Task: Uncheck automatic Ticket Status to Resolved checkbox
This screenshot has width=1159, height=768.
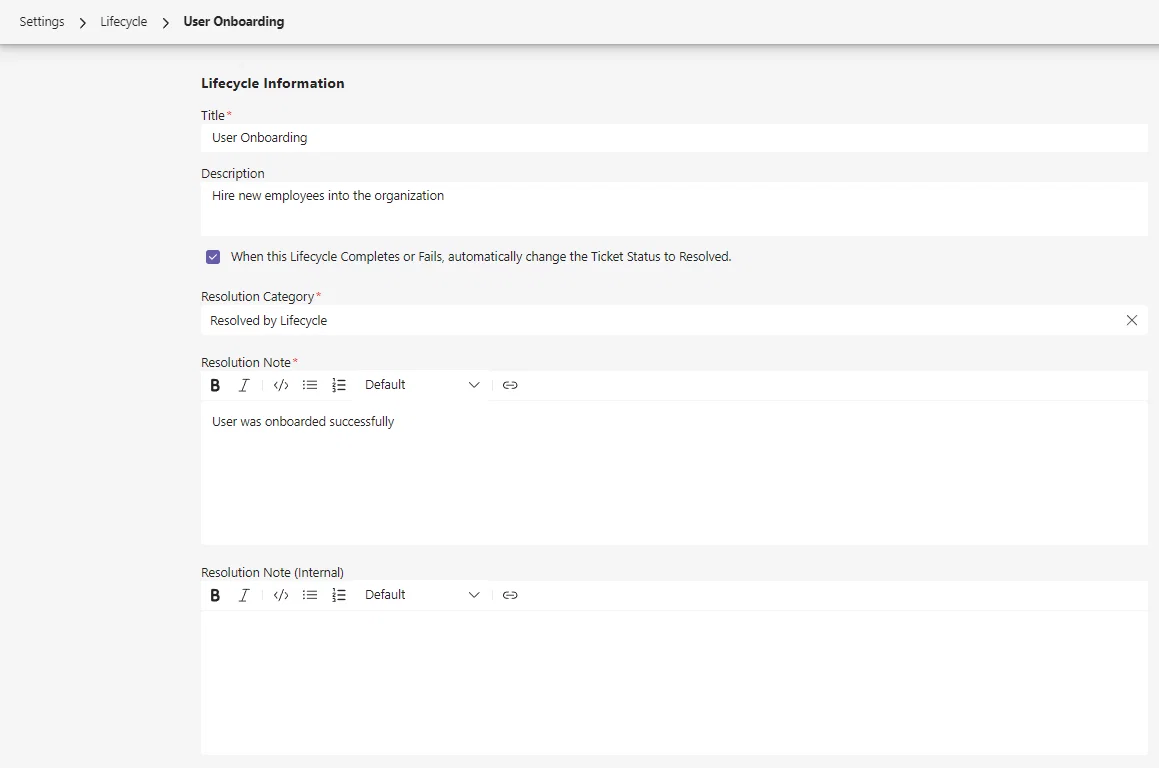Action: pyautogui.click(x=213, y=257)
